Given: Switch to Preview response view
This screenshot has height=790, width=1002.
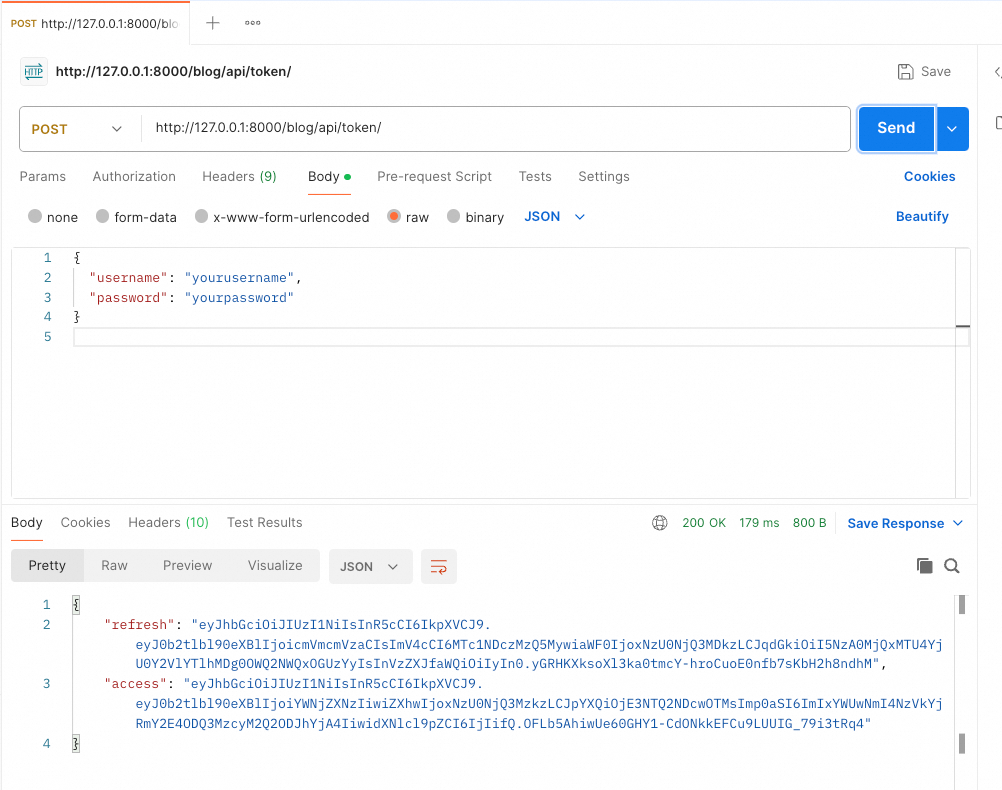Looking at the screenshot, I should click(187, 566).
